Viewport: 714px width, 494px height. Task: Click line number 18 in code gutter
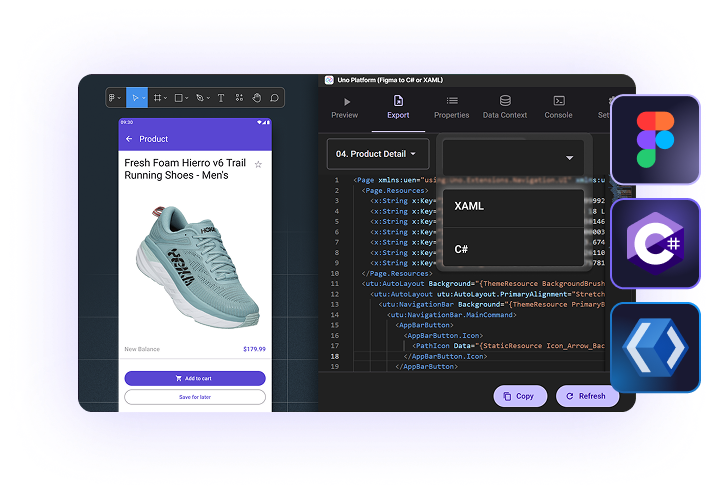click(x=335, y=356)
